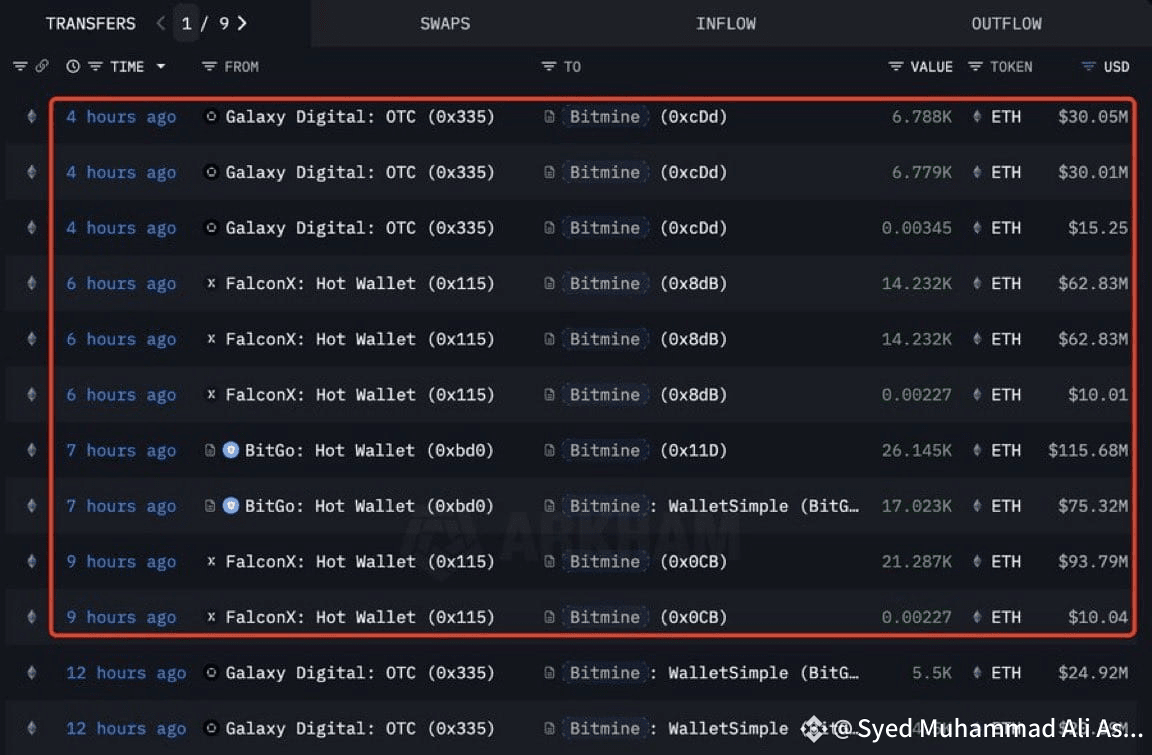Filter by the TO column
1152x755 pixels.
(x=548, y=66)
